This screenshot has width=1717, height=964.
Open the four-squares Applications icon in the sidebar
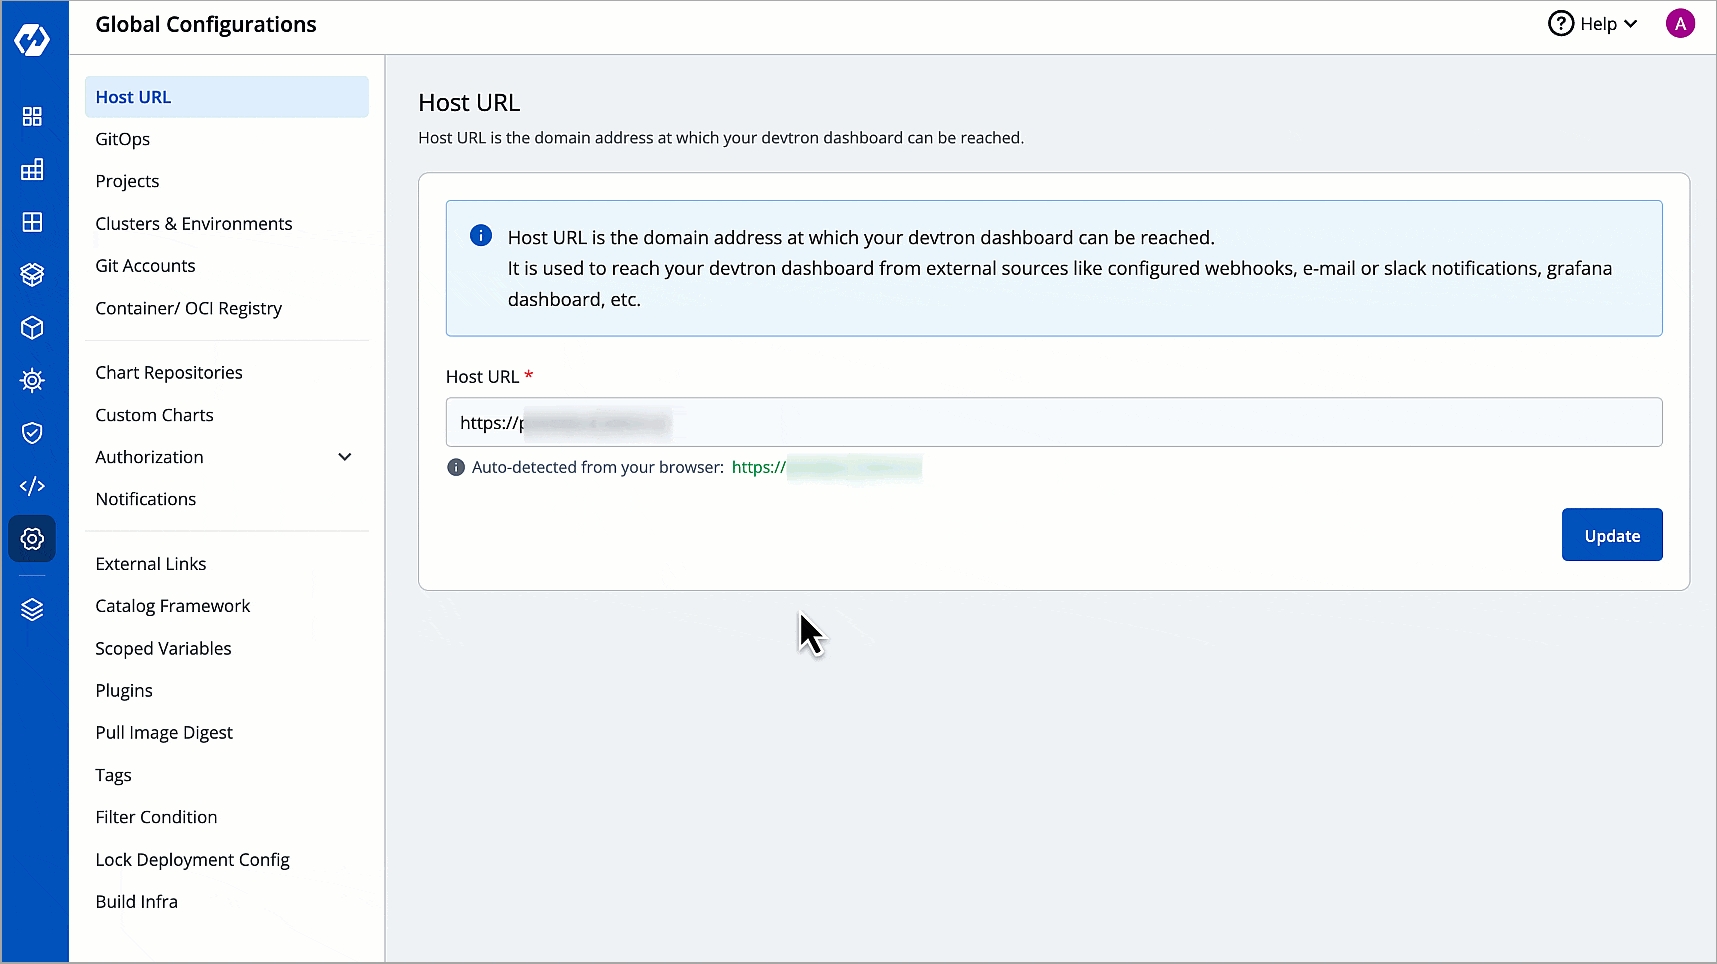(32, 117)
